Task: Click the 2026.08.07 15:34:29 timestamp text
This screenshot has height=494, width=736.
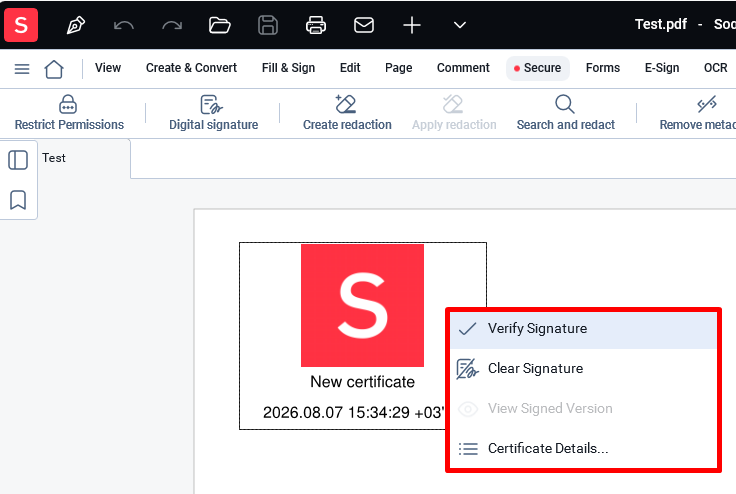Action: click(x=353, y=412)
